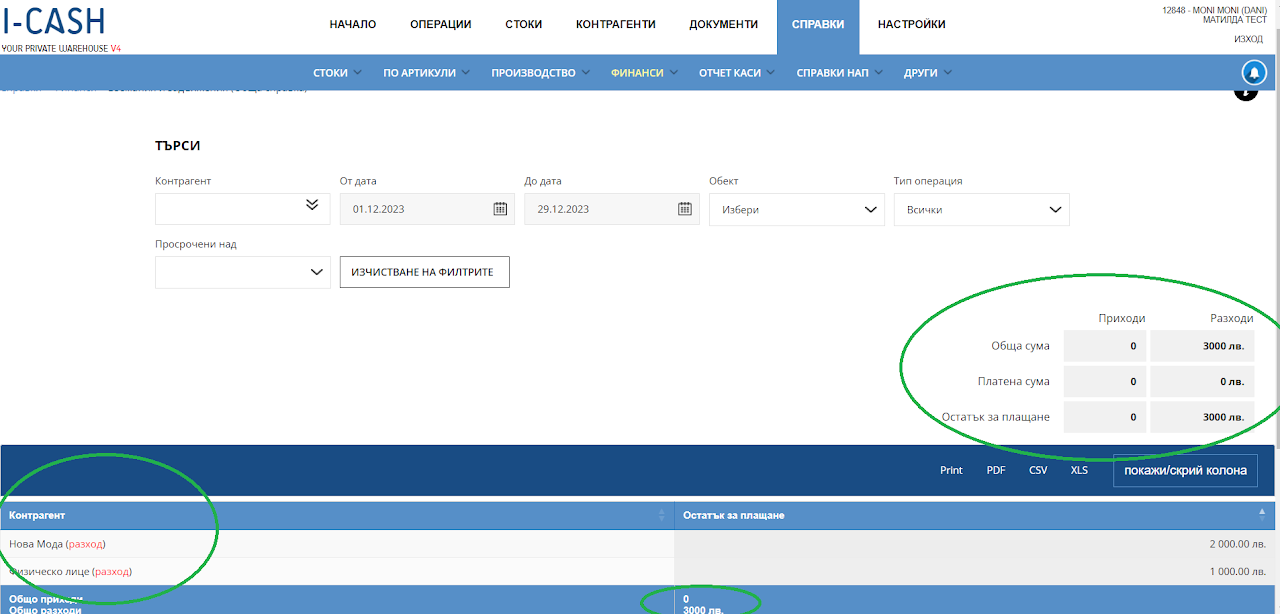Open the Обект dropdown
The height and width of the screenshot is (614, 1280).
tap(796, 209)
